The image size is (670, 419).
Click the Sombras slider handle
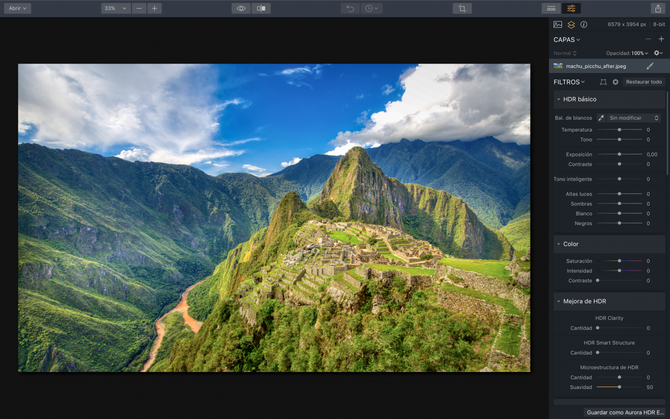619,204
